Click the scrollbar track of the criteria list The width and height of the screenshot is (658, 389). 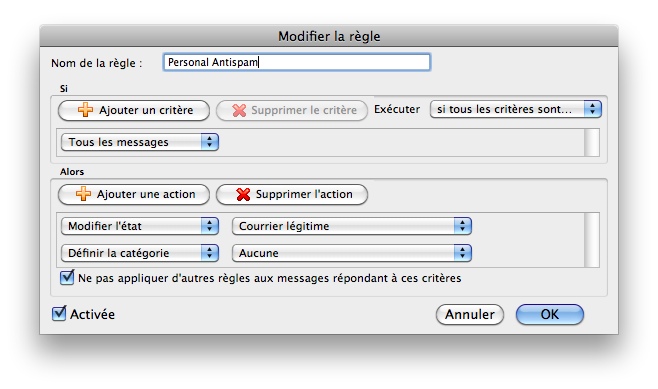(592, 143)
